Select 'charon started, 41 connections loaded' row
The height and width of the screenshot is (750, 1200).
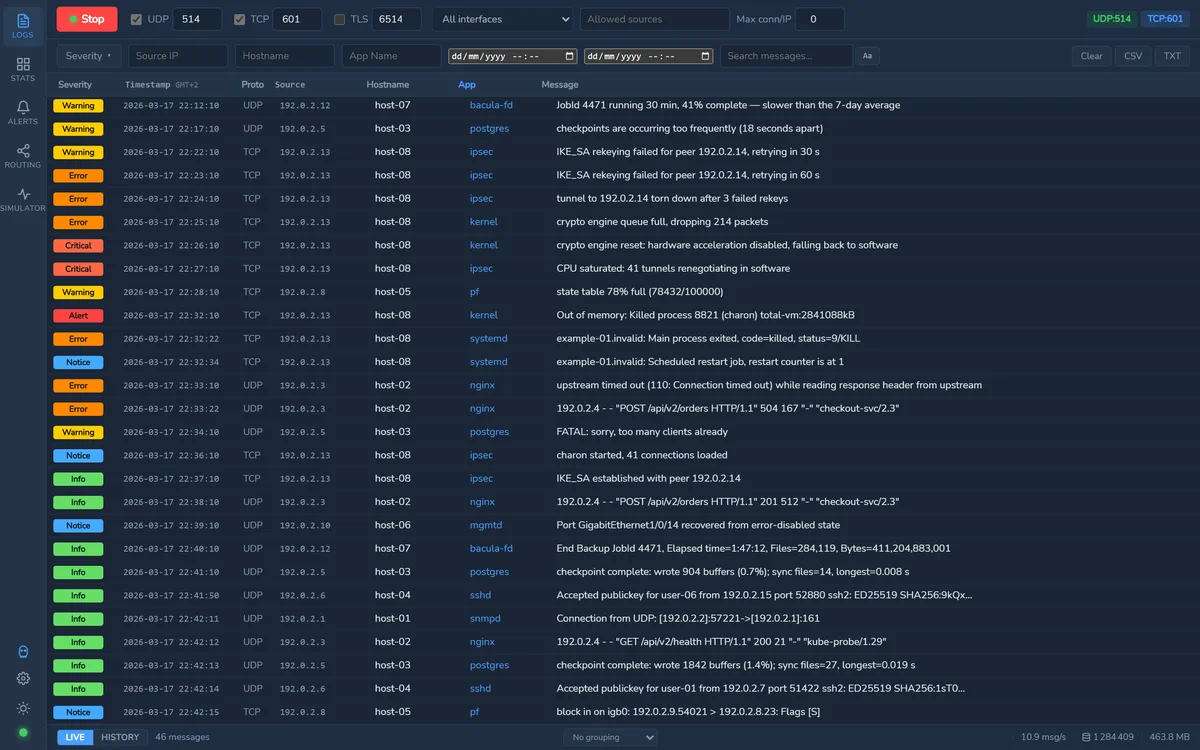coord(623,455)
